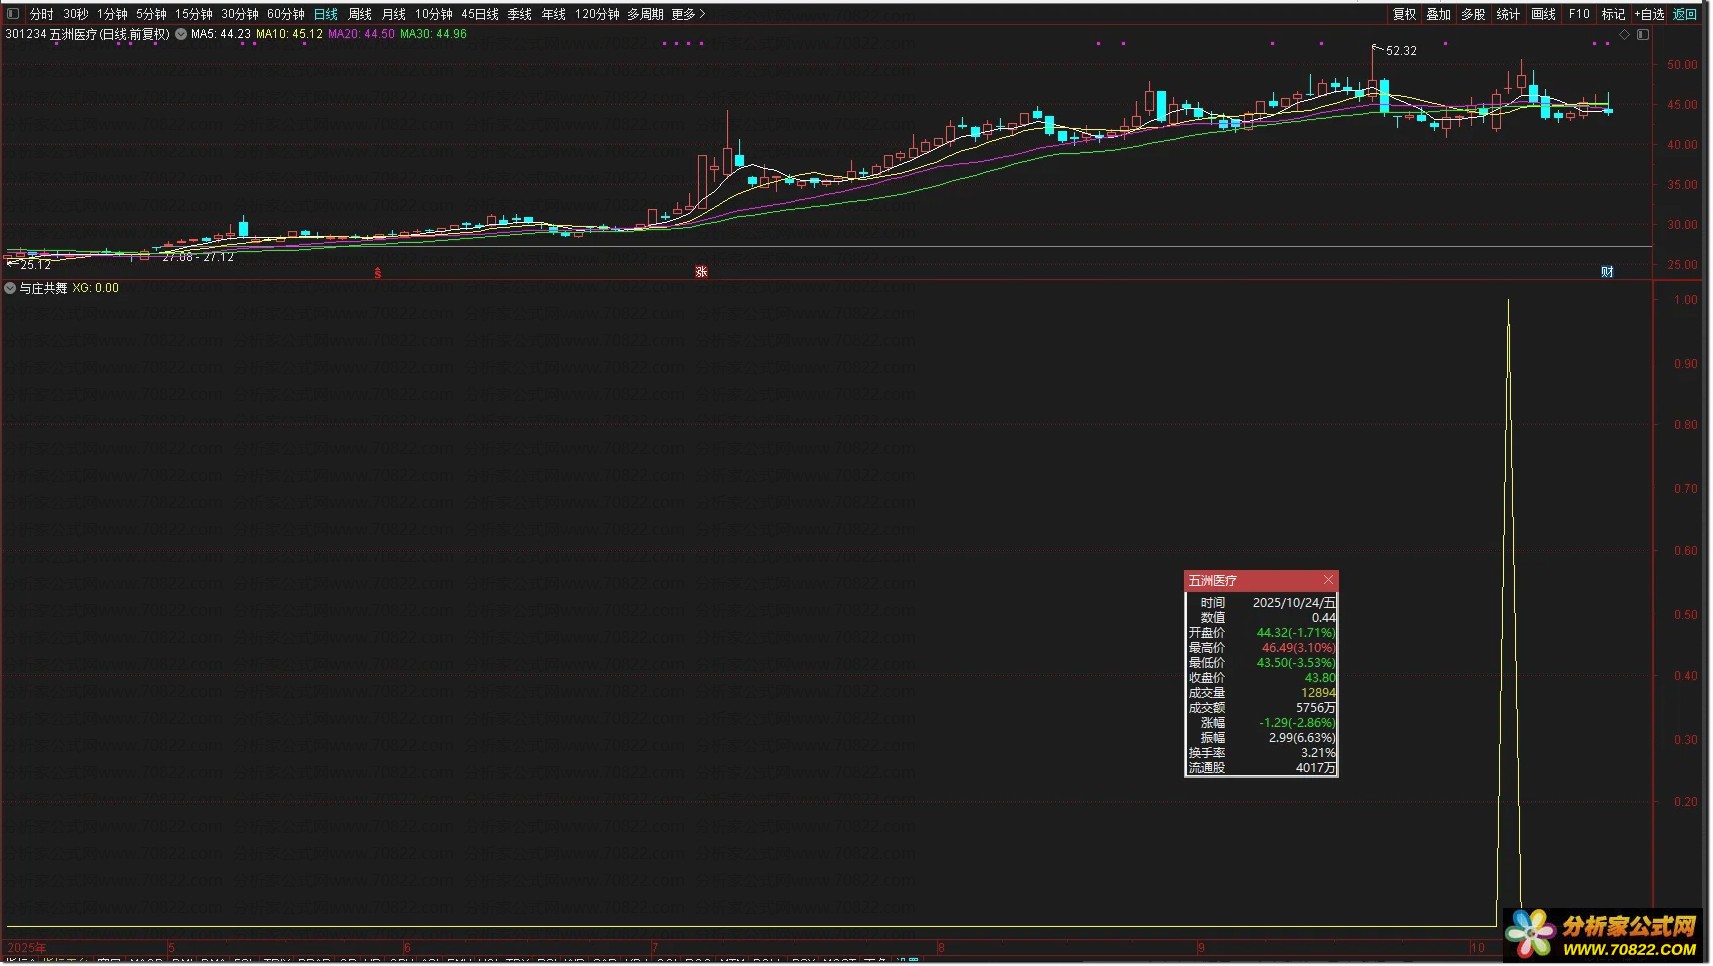The image size is (1713, 966).
Task: Select the 45日线 period
Action: click(x=480, y=14)
